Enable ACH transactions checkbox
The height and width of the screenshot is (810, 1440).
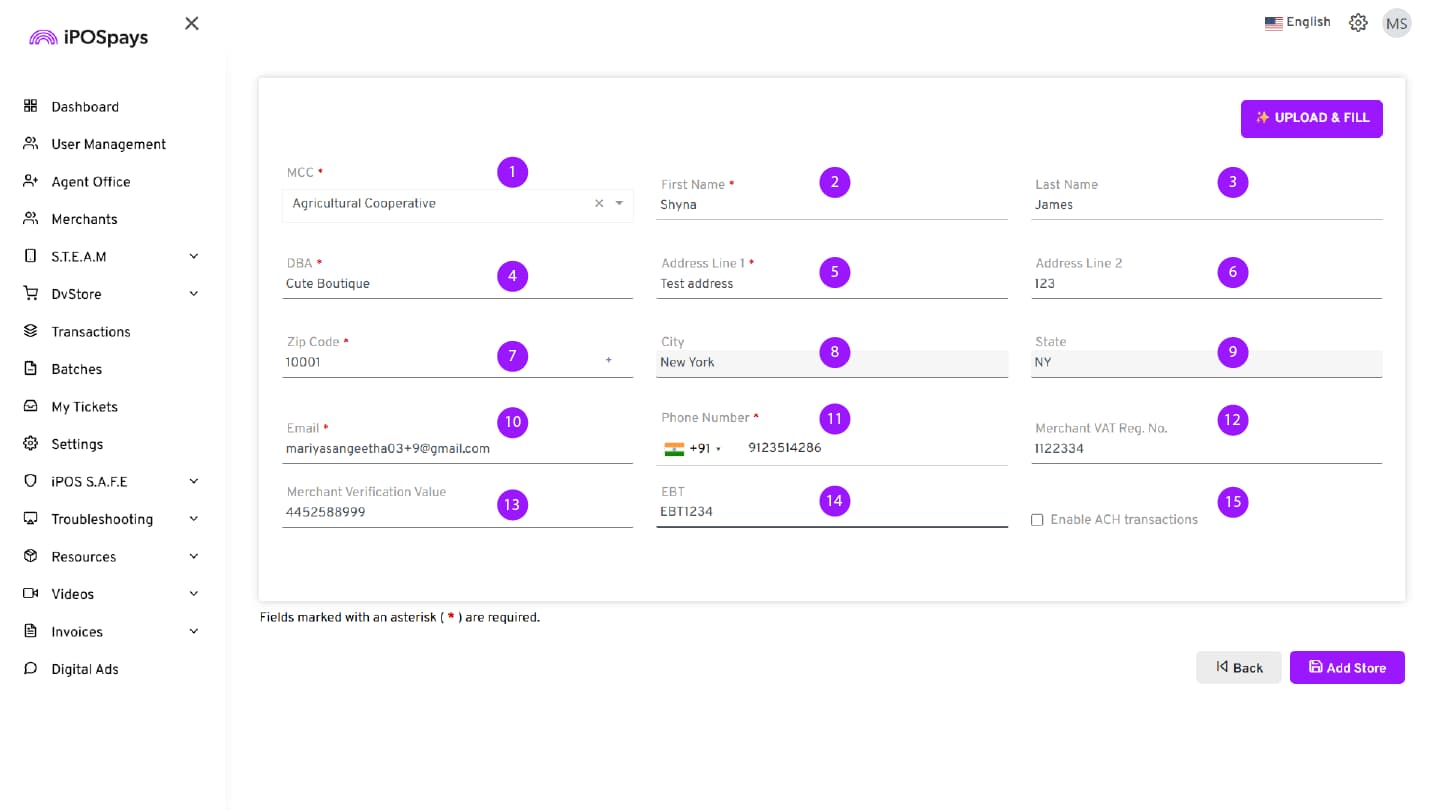pyautogui.click(x=1037, y=520)
